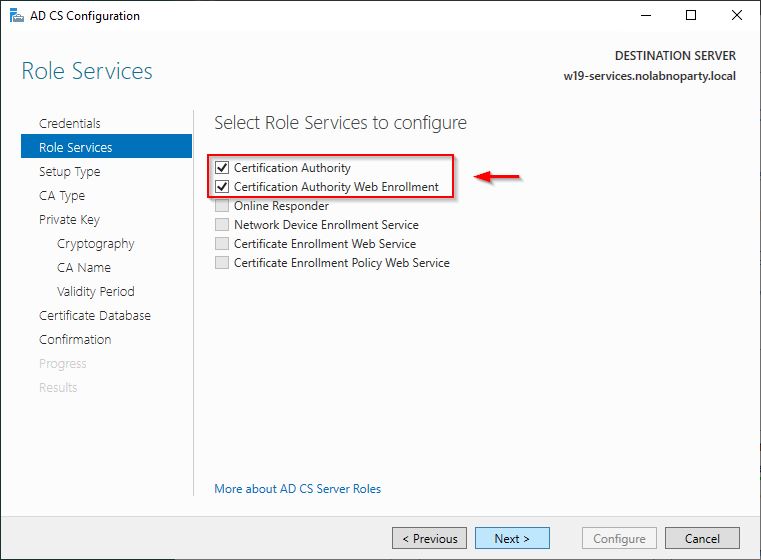Viewport: 761px width, 560px height.
Task: Go to Certificate Database step
Action: [x=95, y=315]
